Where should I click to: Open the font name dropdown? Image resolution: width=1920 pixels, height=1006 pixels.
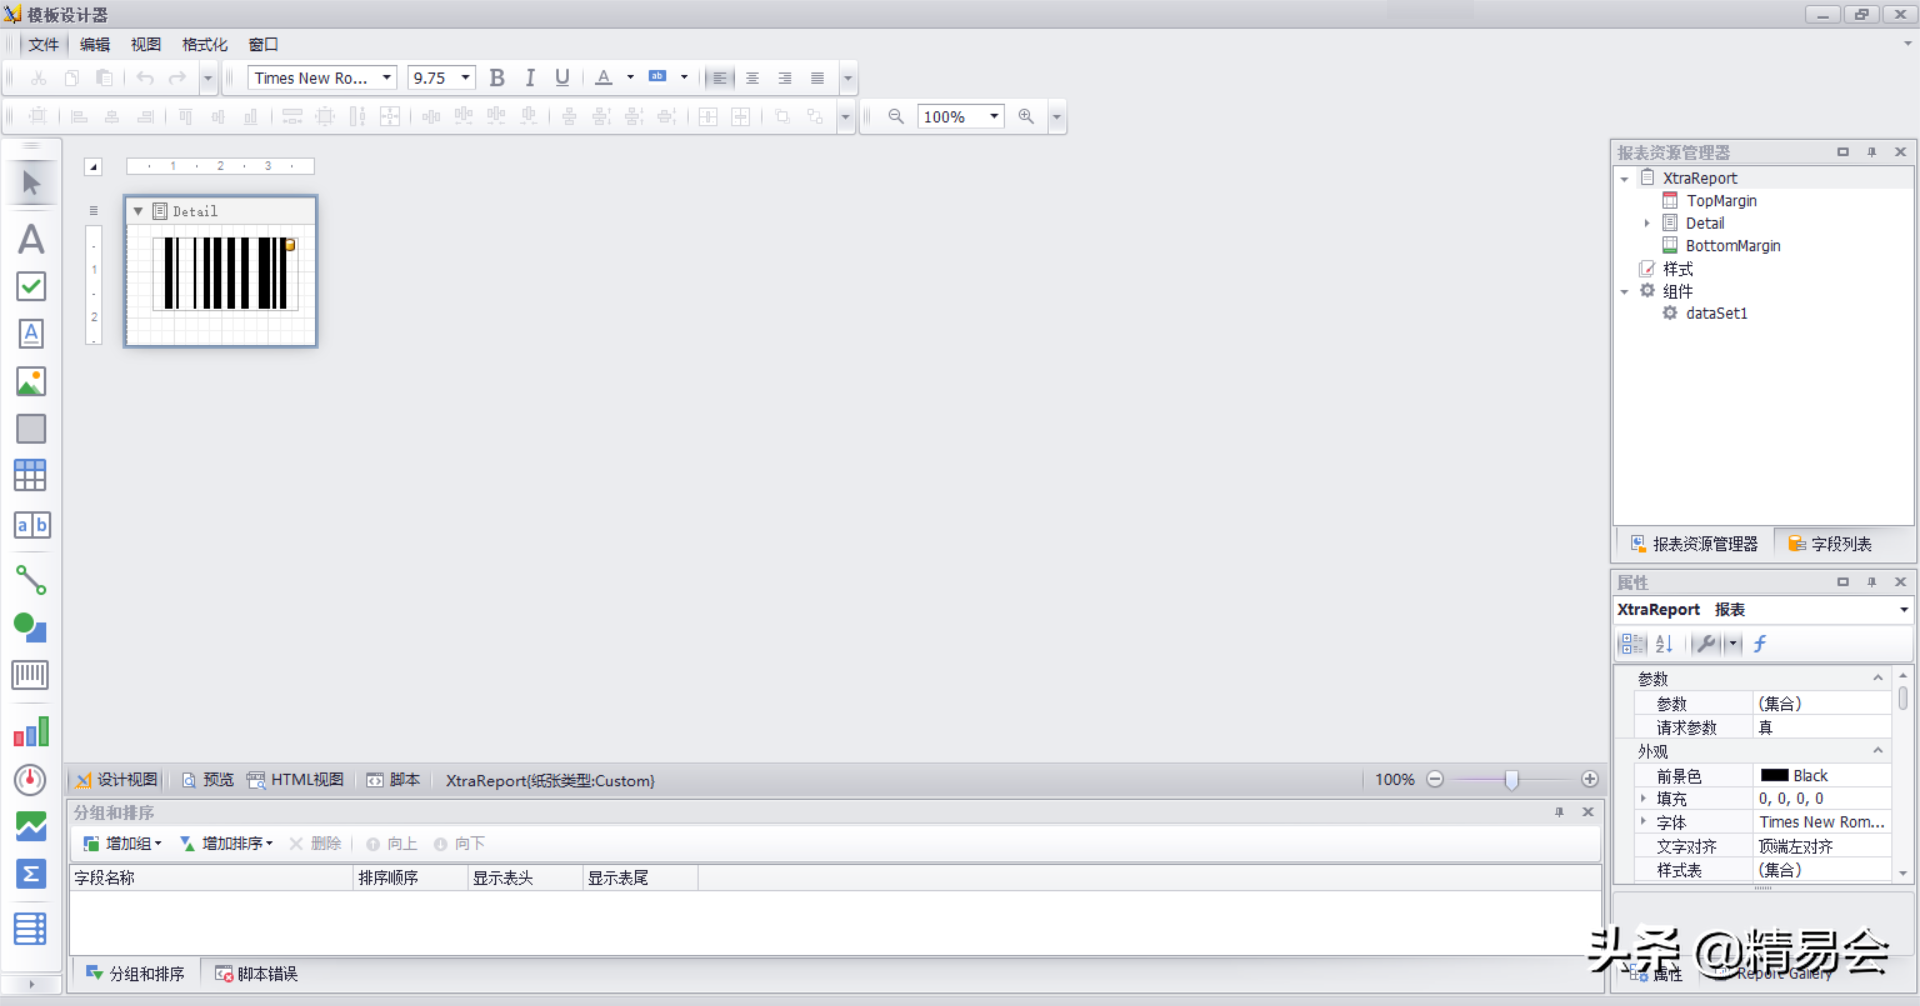pos(386,78)
